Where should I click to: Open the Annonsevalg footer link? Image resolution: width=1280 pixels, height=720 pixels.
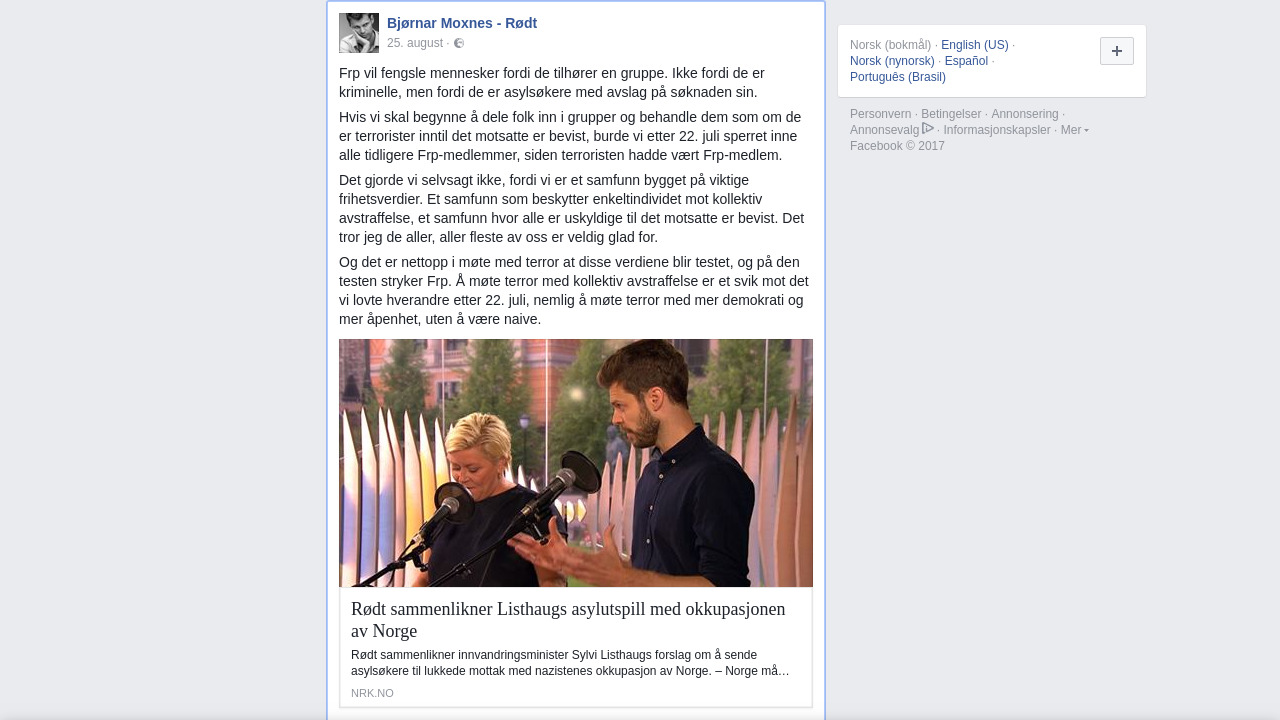[885, 130]
